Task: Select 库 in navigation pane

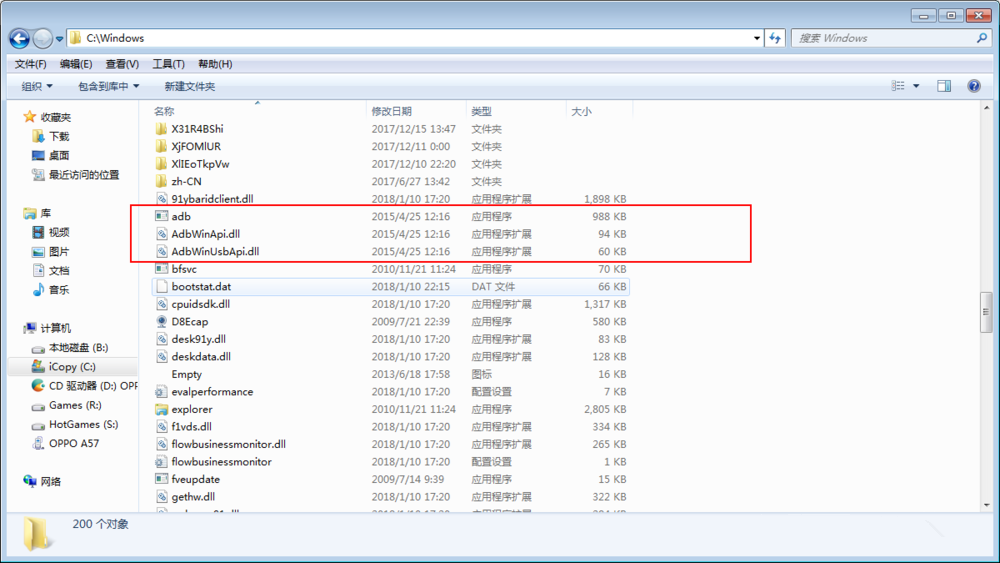Action: (x=45, y=213)
